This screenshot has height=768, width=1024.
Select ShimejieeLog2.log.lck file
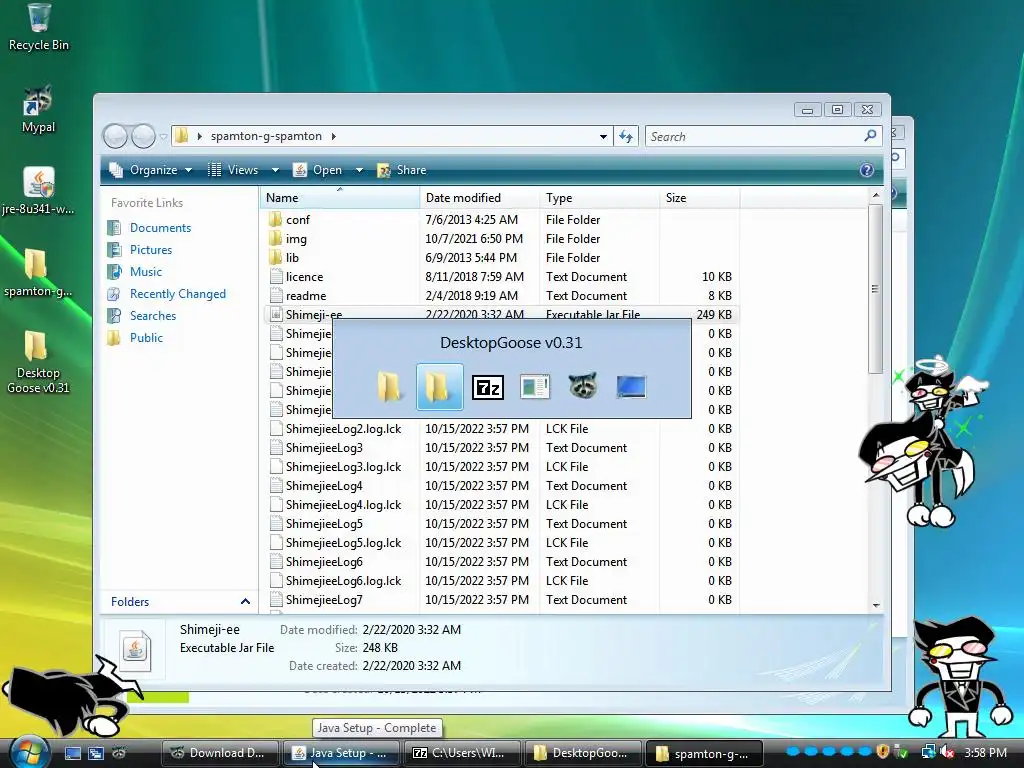point(503,428)
